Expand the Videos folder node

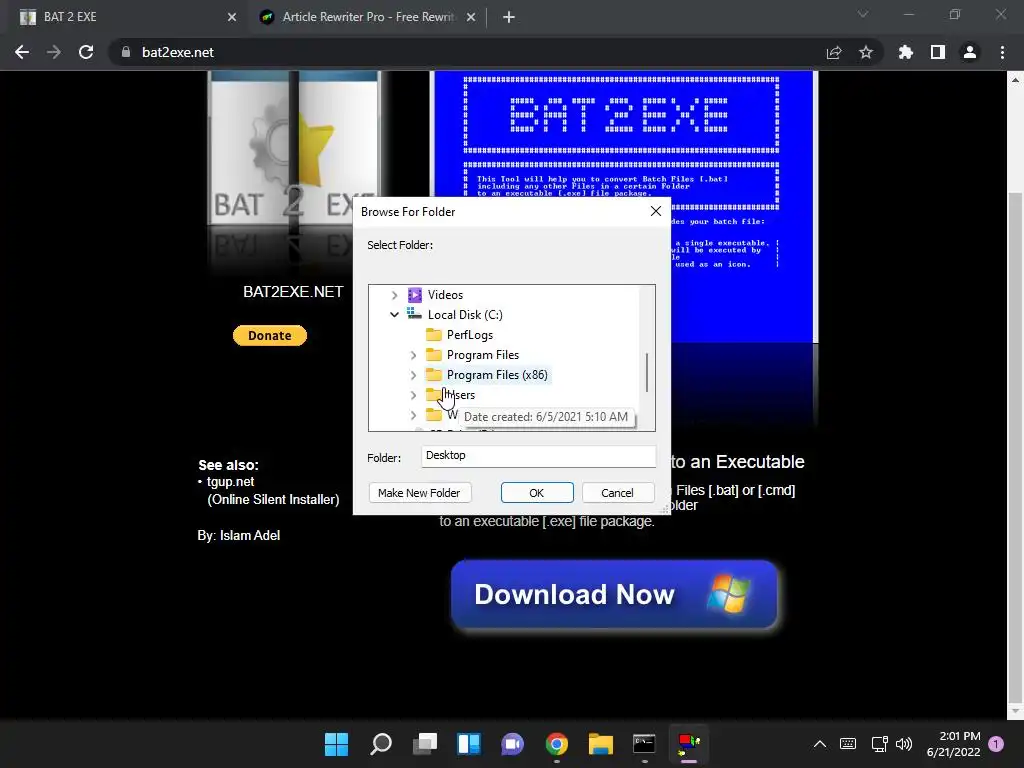(x=394, y=295)
